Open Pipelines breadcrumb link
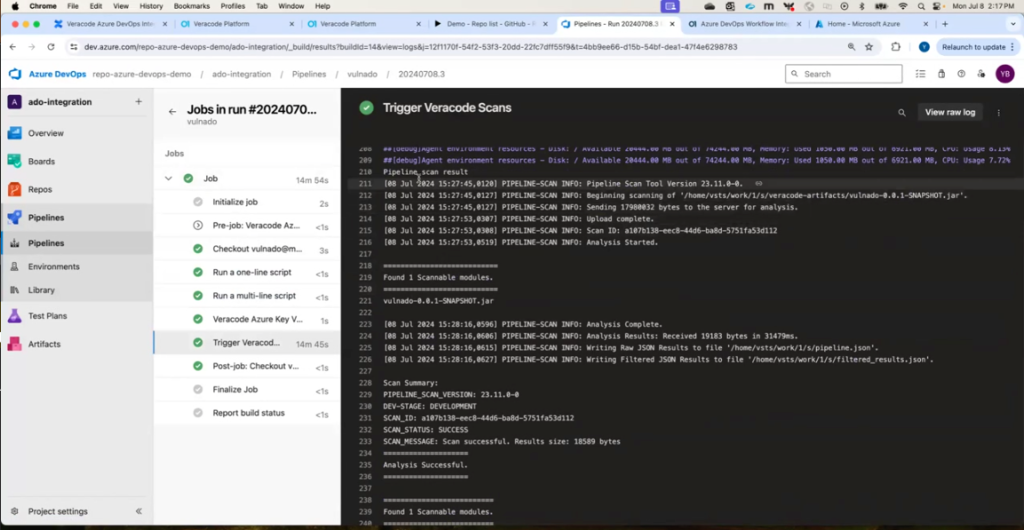 (309, 74)
